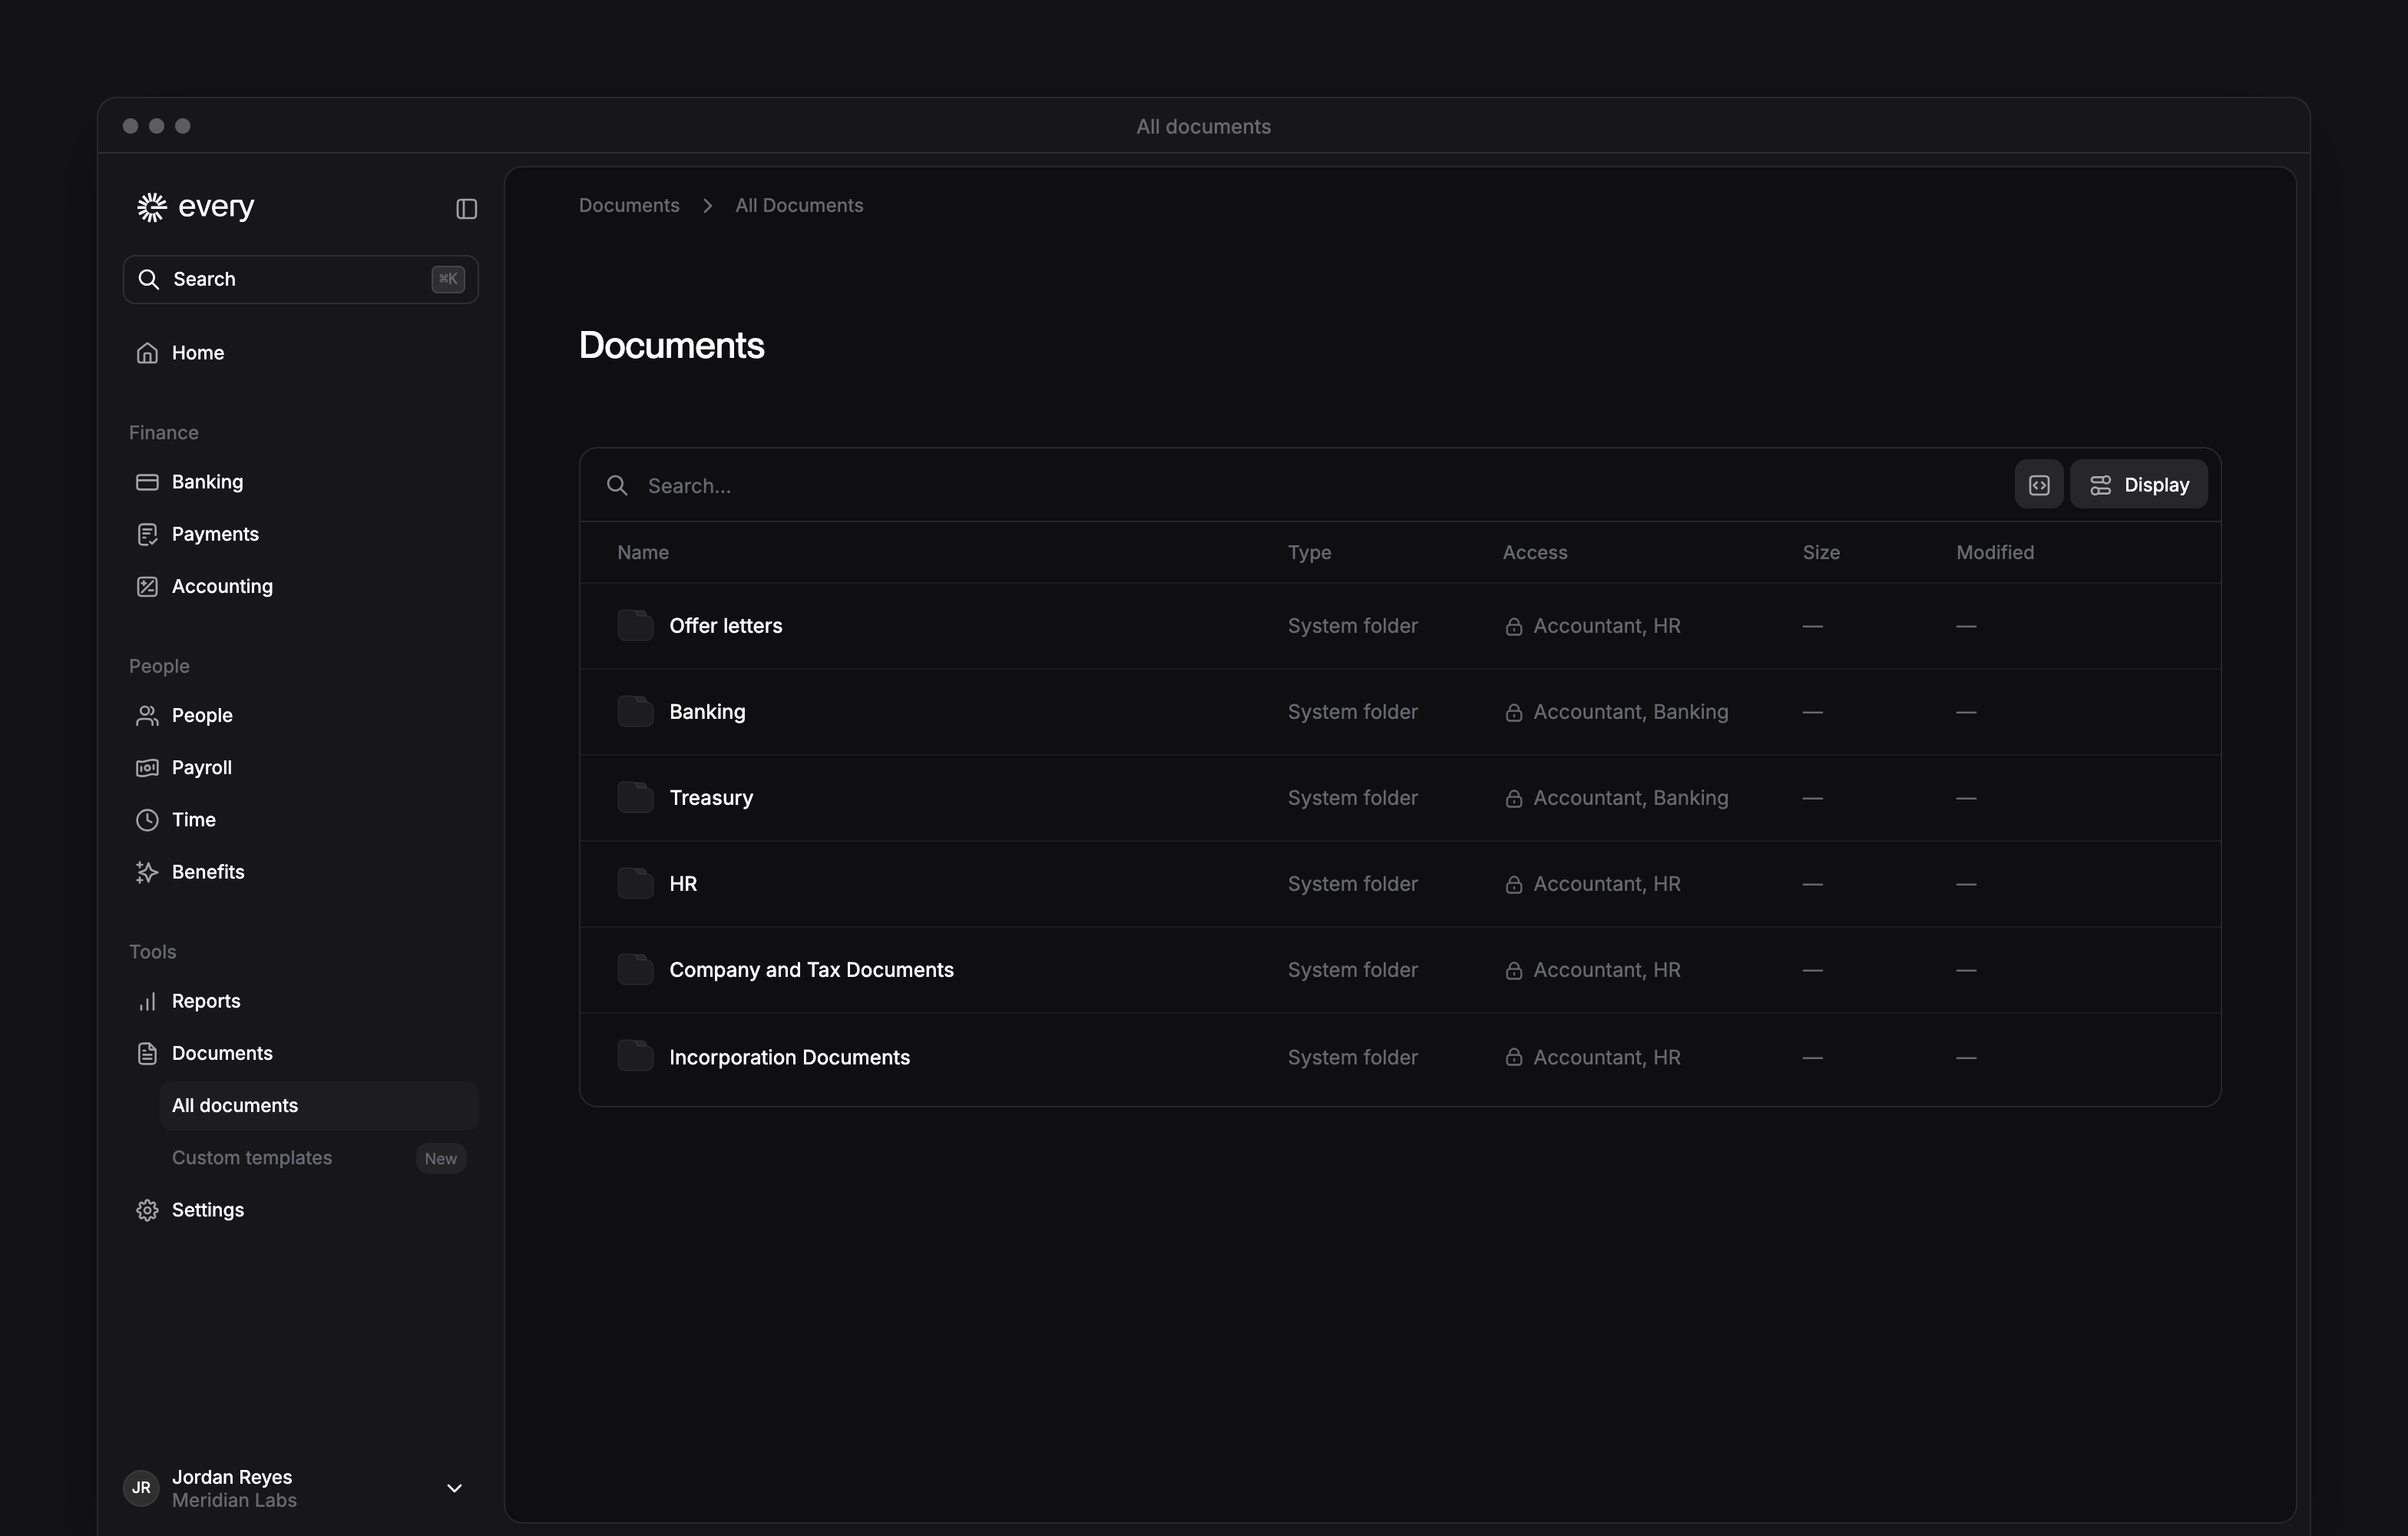
Task: Click the Offer letters folder icon
Action: tap(635, 625)
